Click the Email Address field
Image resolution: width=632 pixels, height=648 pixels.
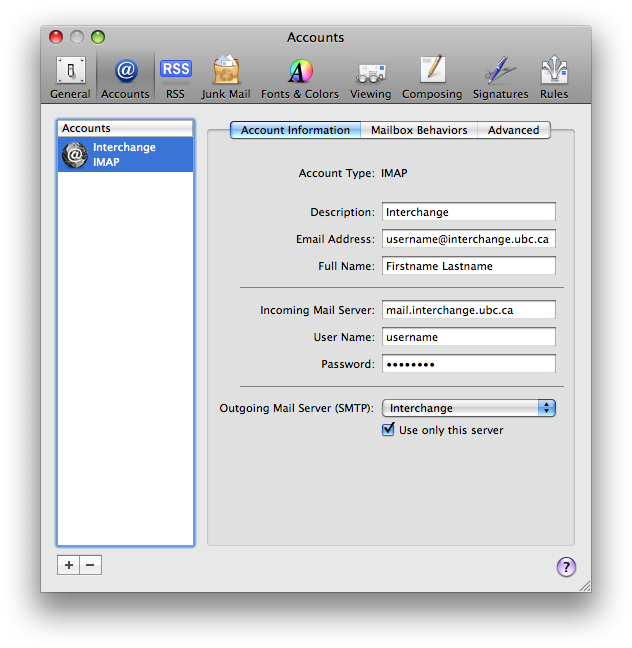click(468, 239)
